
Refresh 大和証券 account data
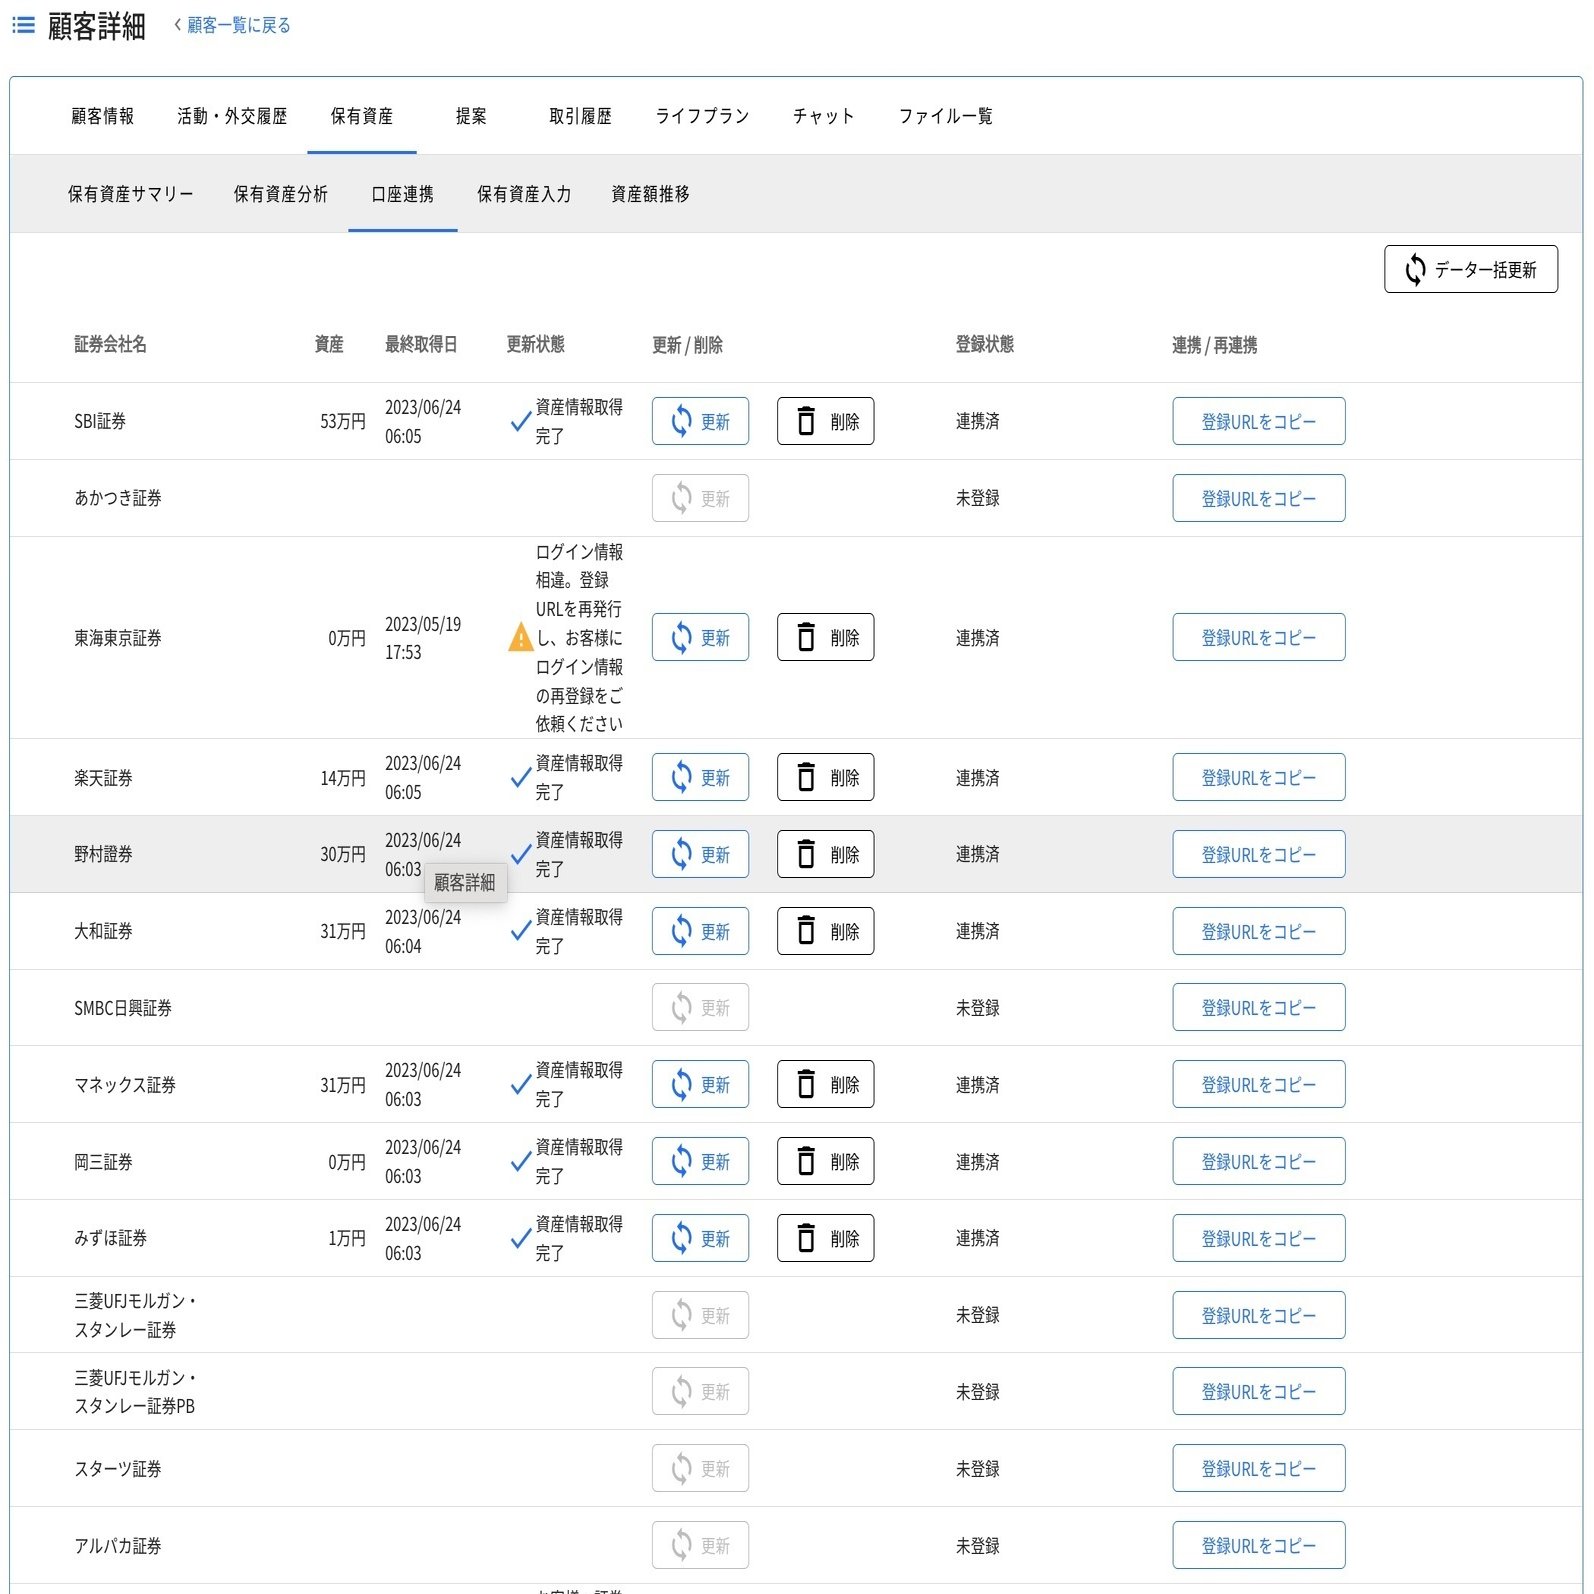click(x=700, y=931)
